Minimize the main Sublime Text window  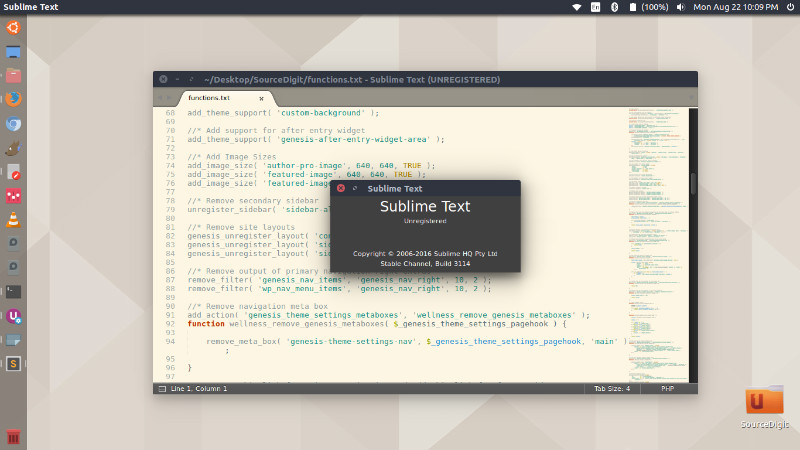178,79
